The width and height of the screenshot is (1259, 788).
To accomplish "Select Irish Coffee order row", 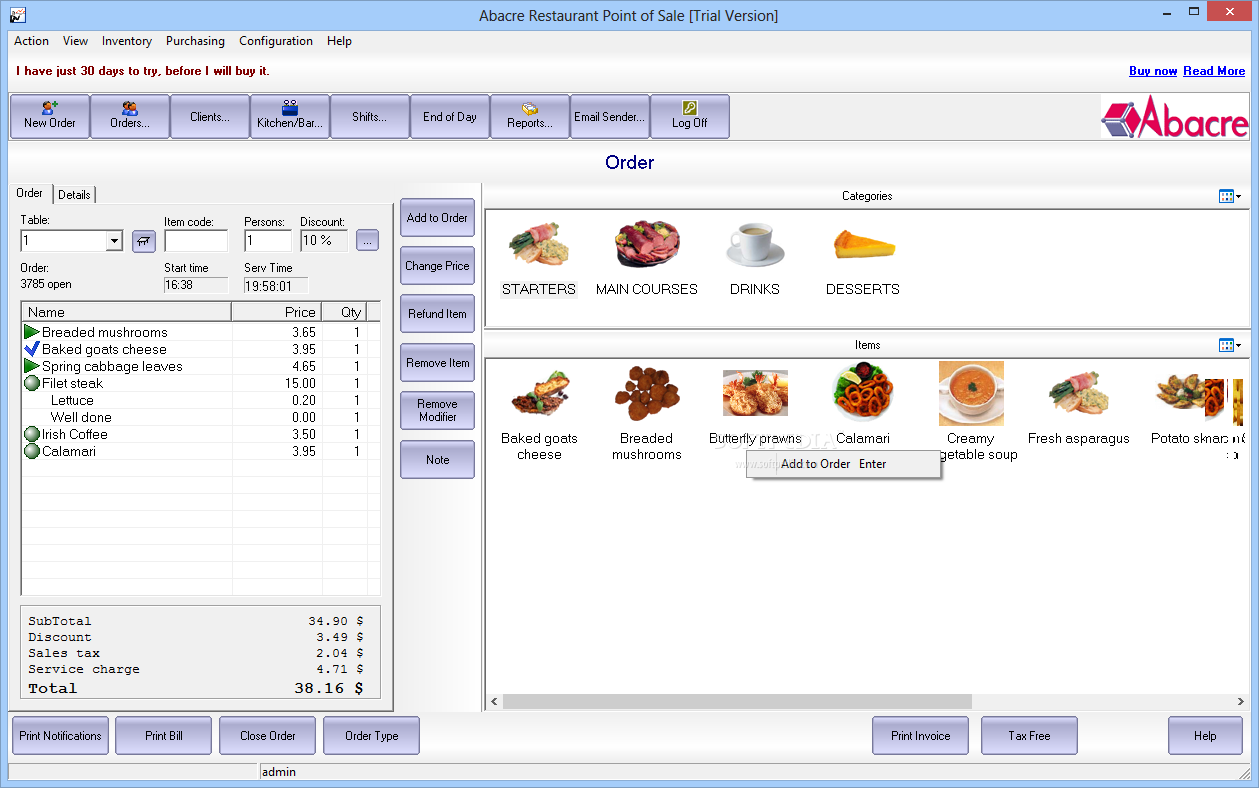I will (201, 434).
